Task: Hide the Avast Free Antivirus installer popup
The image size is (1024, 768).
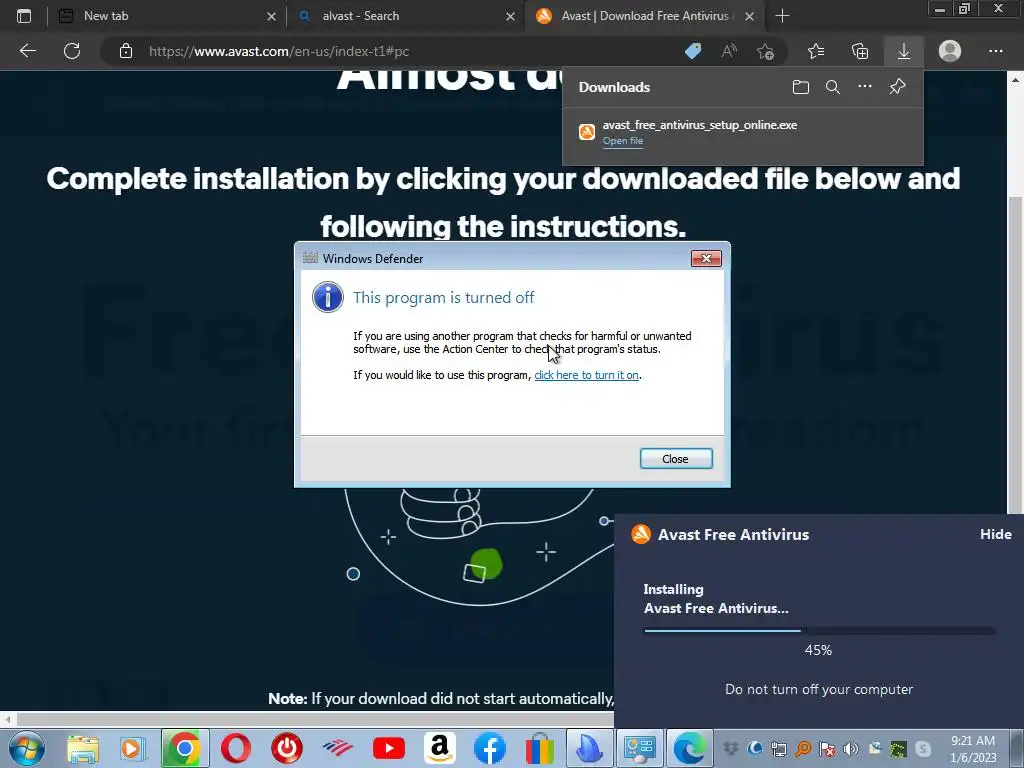Action: pos(995,534)
